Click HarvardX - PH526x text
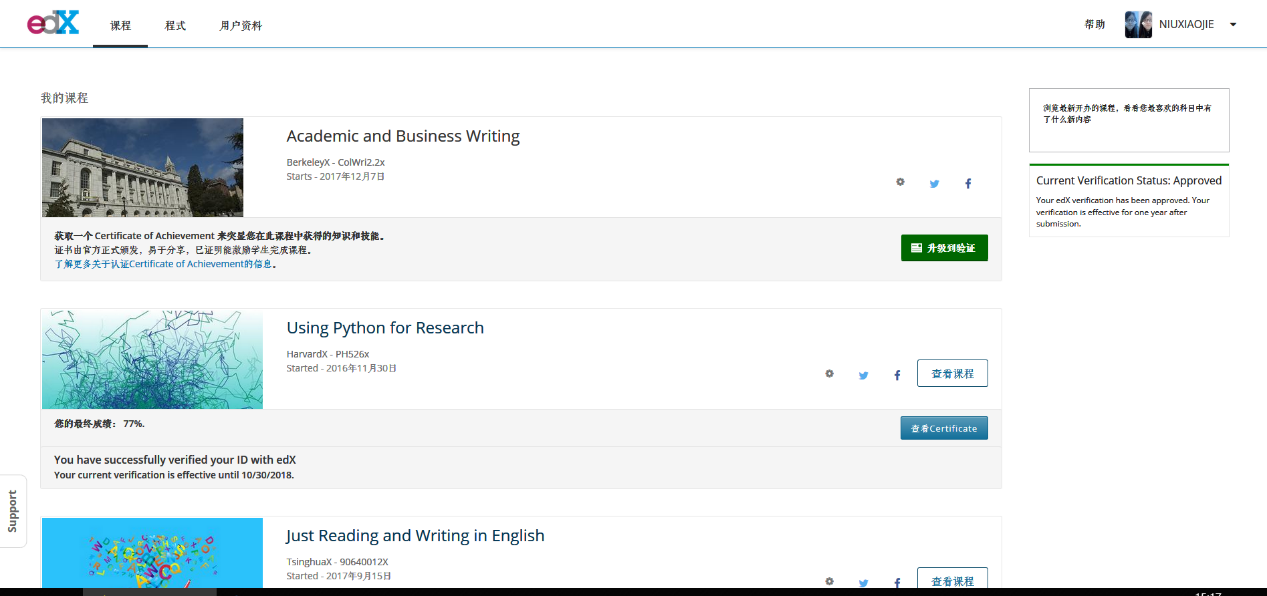The width and height of the screenshot is (1267, 596). click(x=328, y=354)
